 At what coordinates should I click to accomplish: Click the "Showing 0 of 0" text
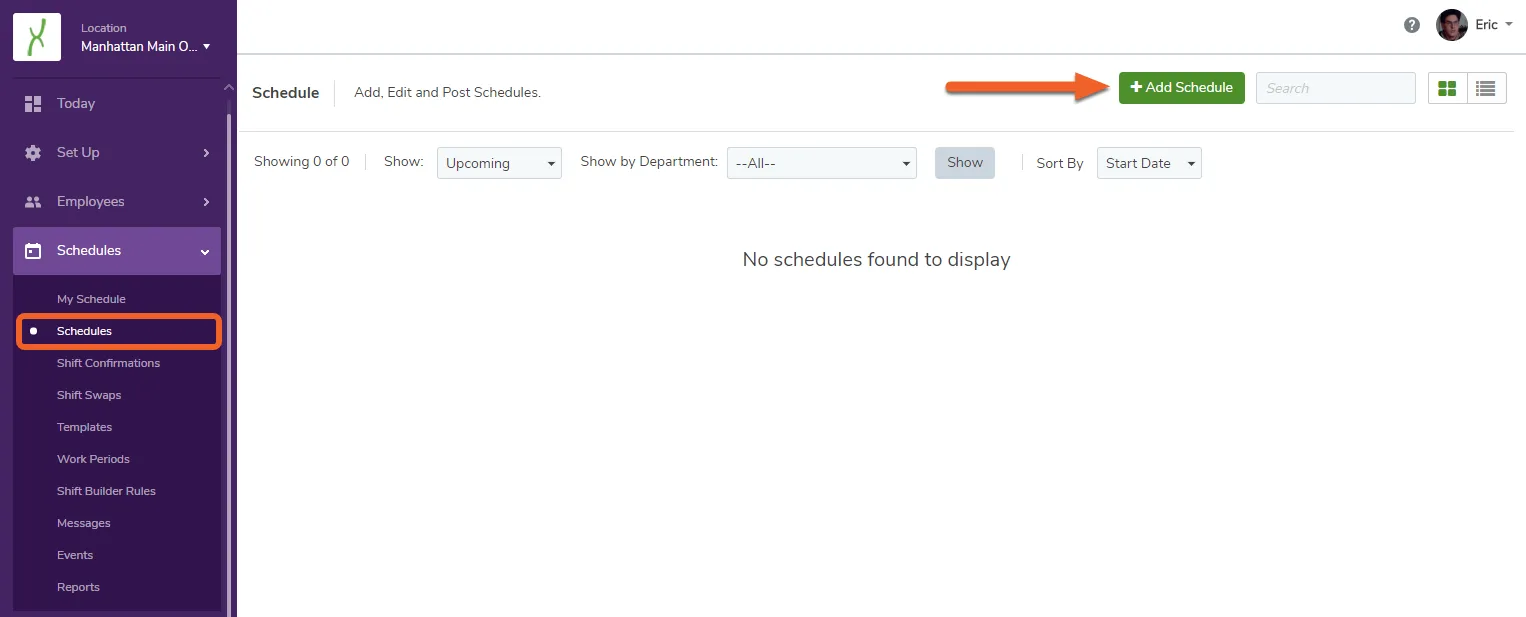(302, 161)
